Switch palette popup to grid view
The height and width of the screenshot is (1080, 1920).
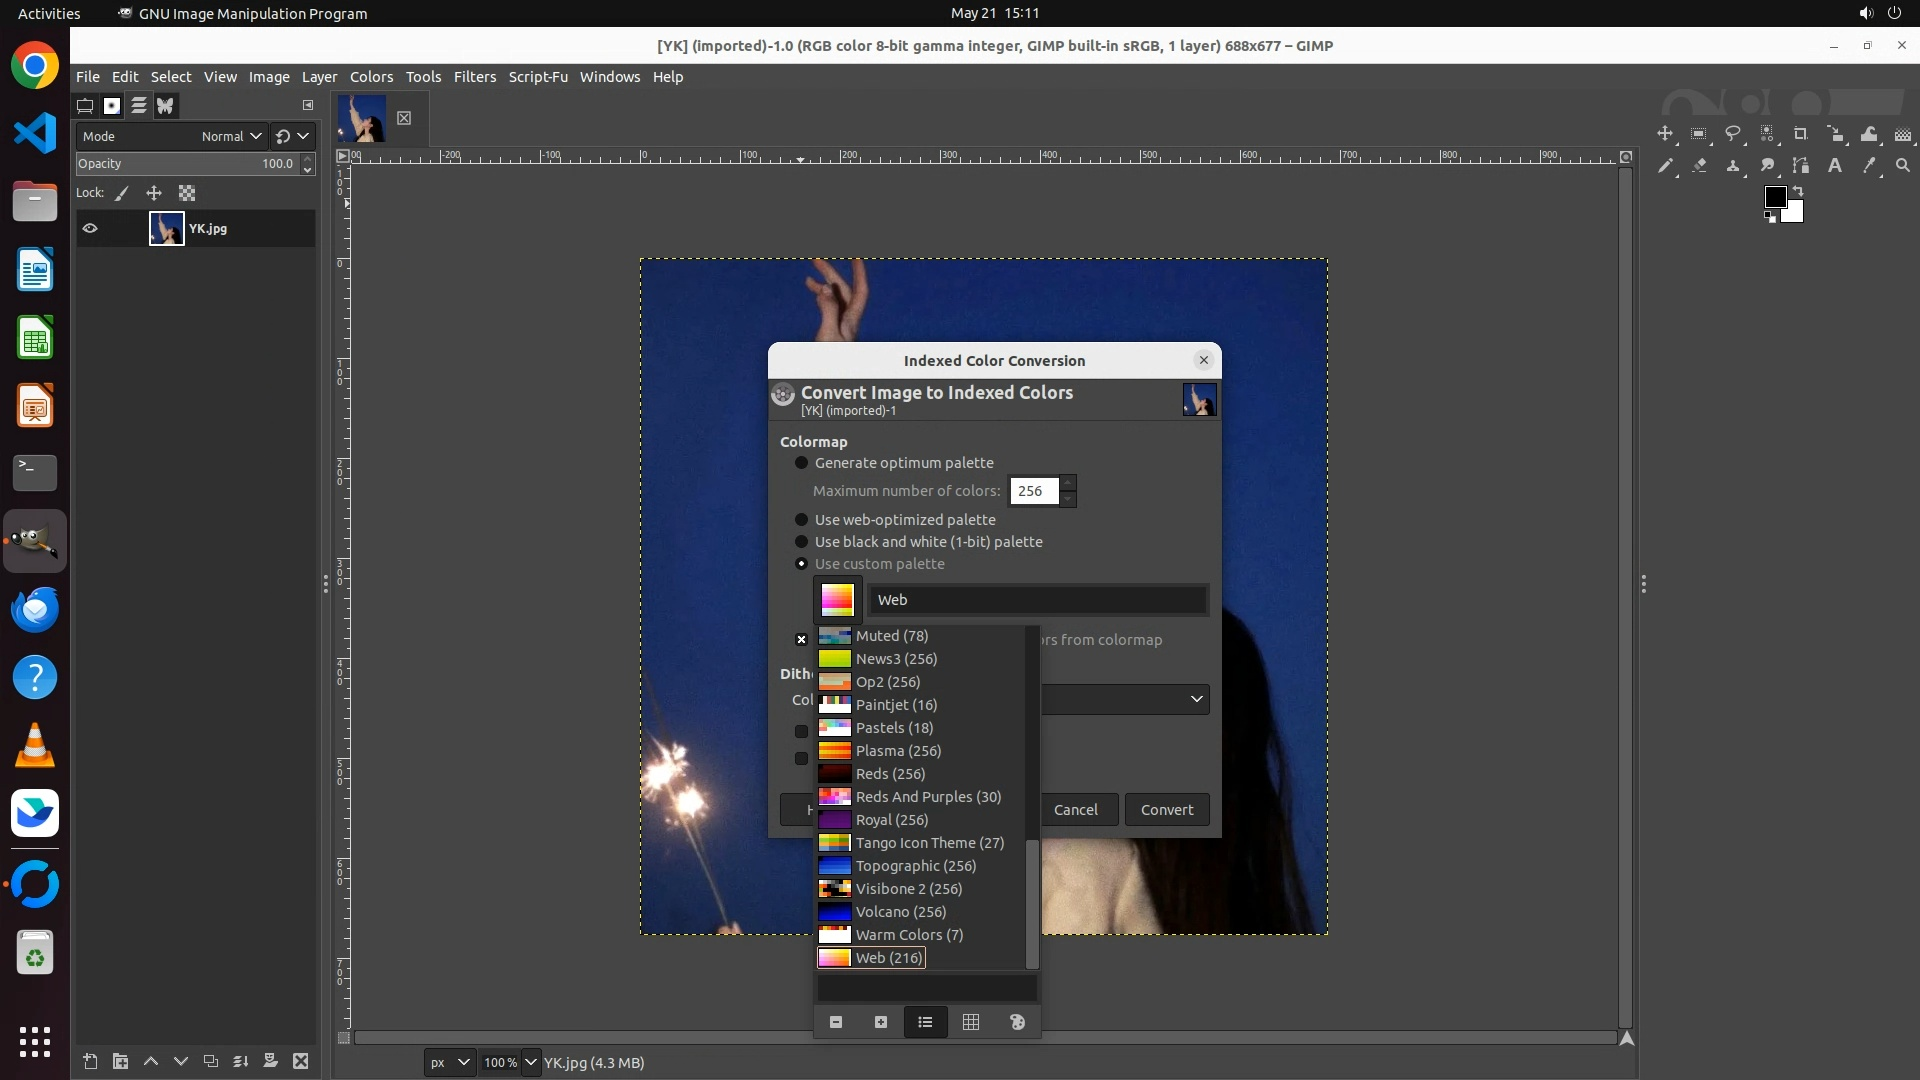coord(970,1022)
